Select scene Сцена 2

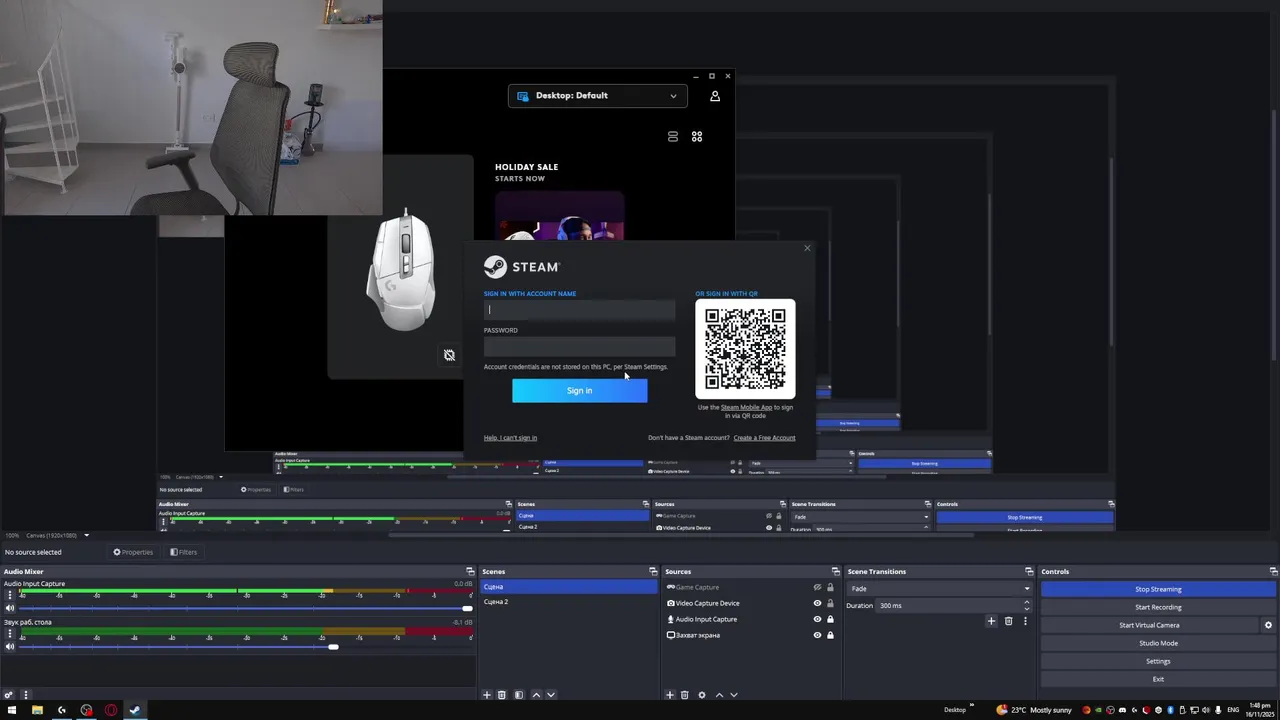pos(569,602)
